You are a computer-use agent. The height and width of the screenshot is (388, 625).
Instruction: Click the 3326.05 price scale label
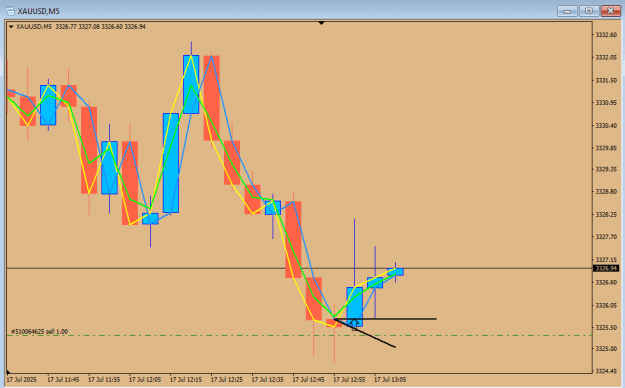click(x=606, y=305)
